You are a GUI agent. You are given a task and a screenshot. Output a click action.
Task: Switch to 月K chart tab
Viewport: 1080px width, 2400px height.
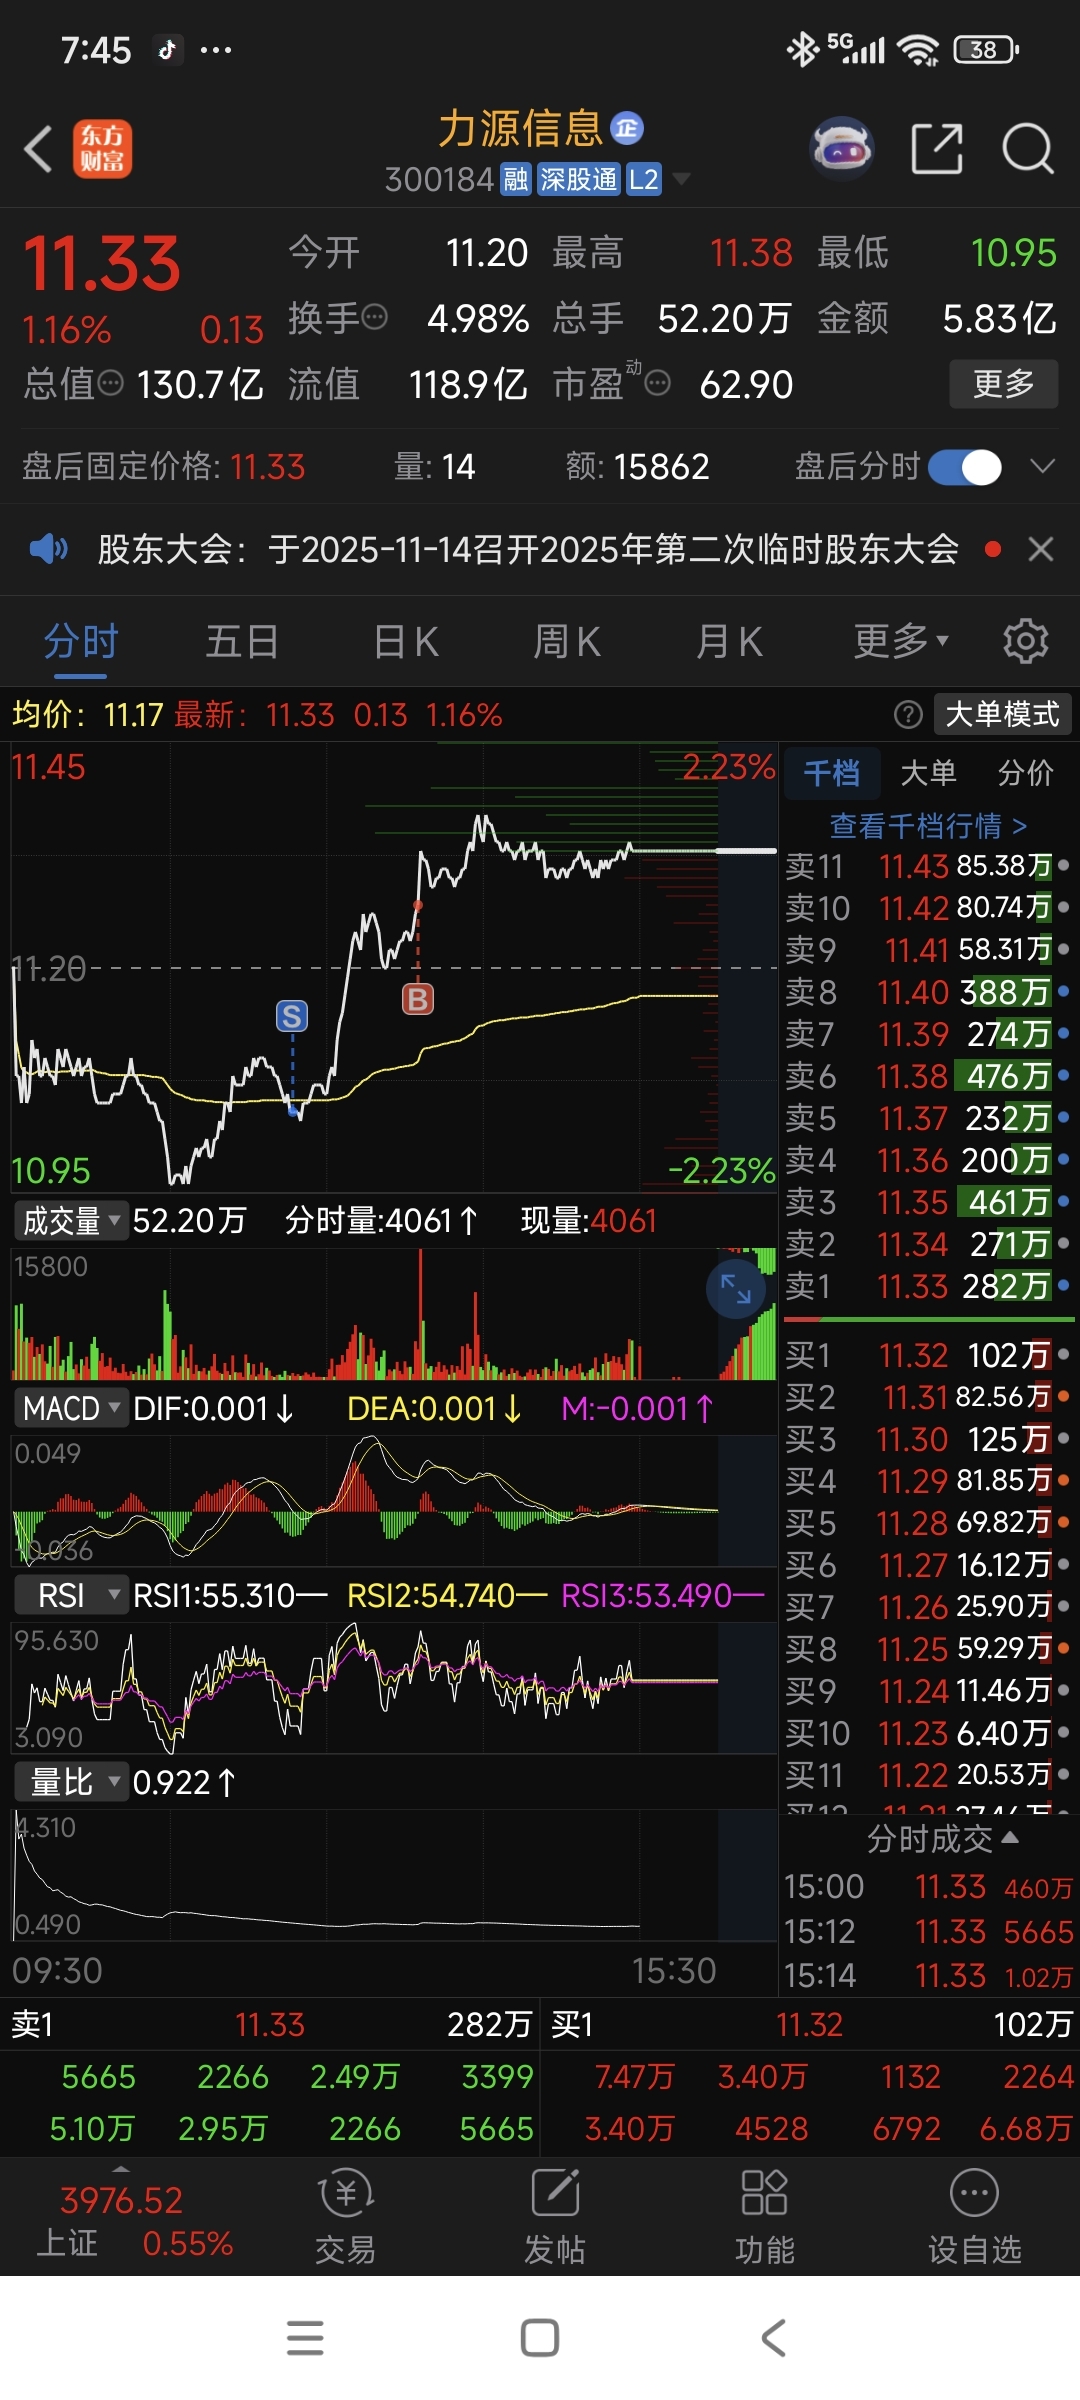click(x=729, y=641)
